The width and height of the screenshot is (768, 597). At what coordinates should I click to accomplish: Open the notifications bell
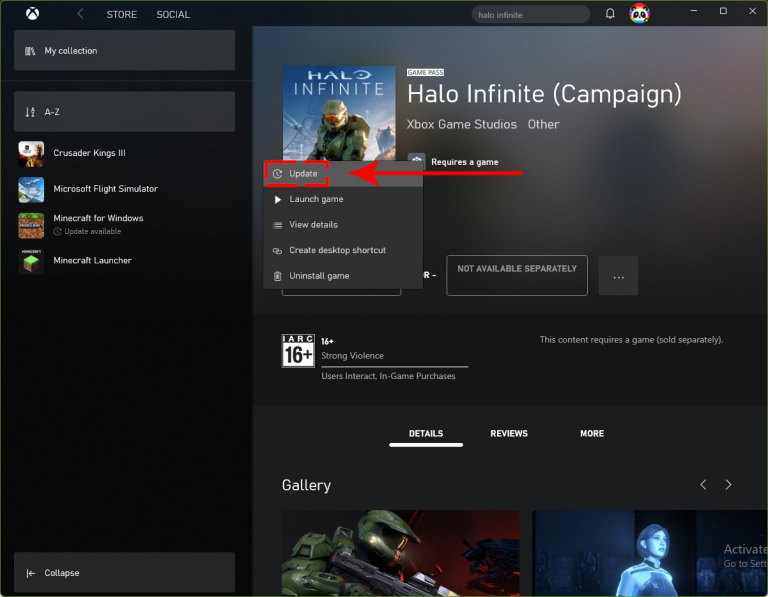(x=610, y=14)
